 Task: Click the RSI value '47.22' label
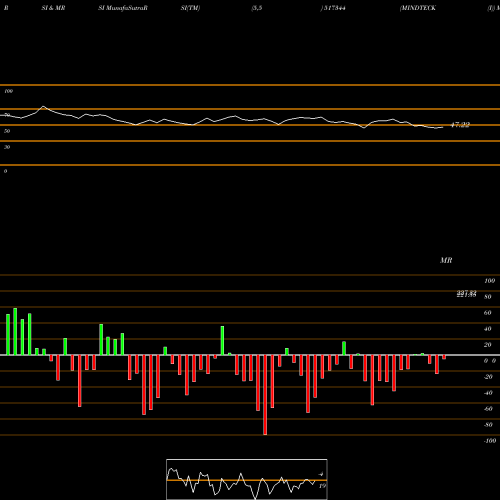[x=460, y=125]
